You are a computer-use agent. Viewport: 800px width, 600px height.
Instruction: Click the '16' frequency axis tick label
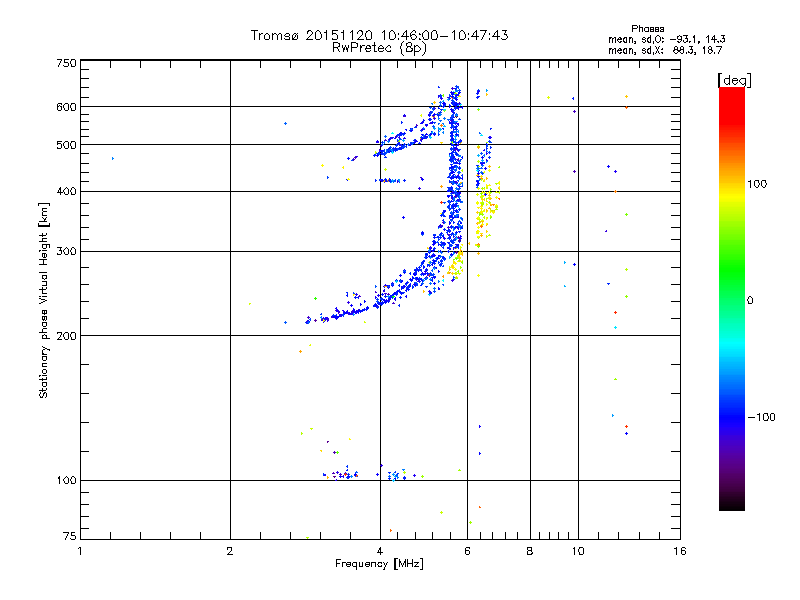pos(680,551)
